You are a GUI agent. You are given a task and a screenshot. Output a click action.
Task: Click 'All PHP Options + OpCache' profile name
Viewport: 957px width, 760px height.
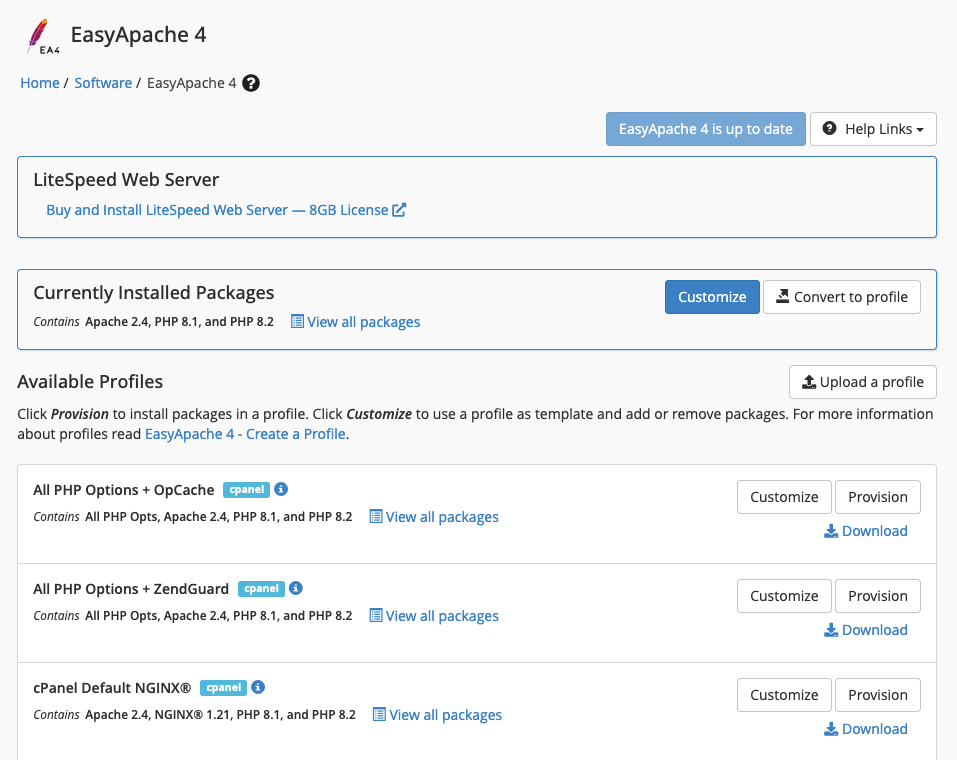coord(124,490)
